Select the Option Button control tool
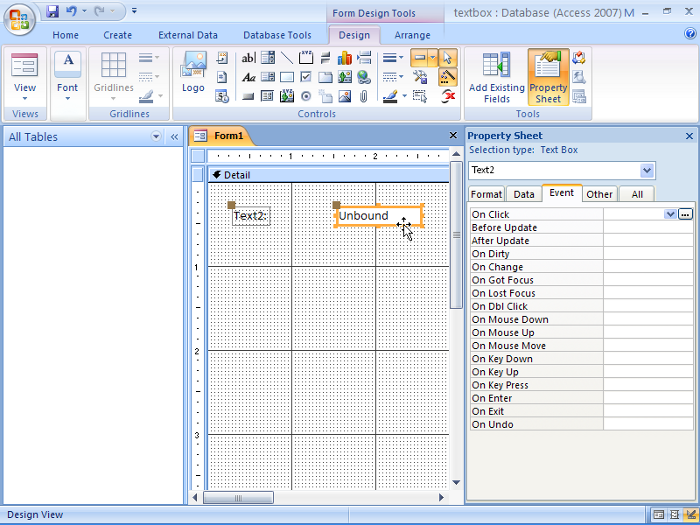 pyautogui.click(x=306, y=96)
